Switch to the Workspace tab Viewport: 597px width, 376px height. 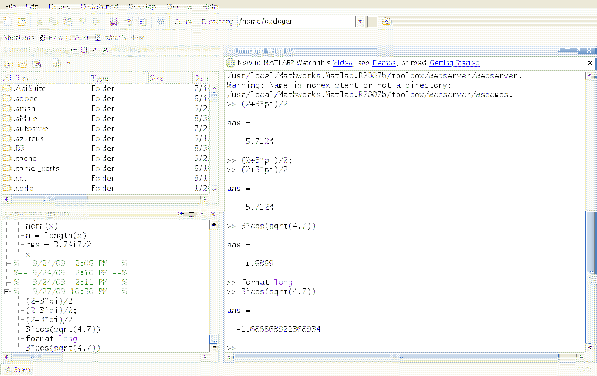[133, 50]
